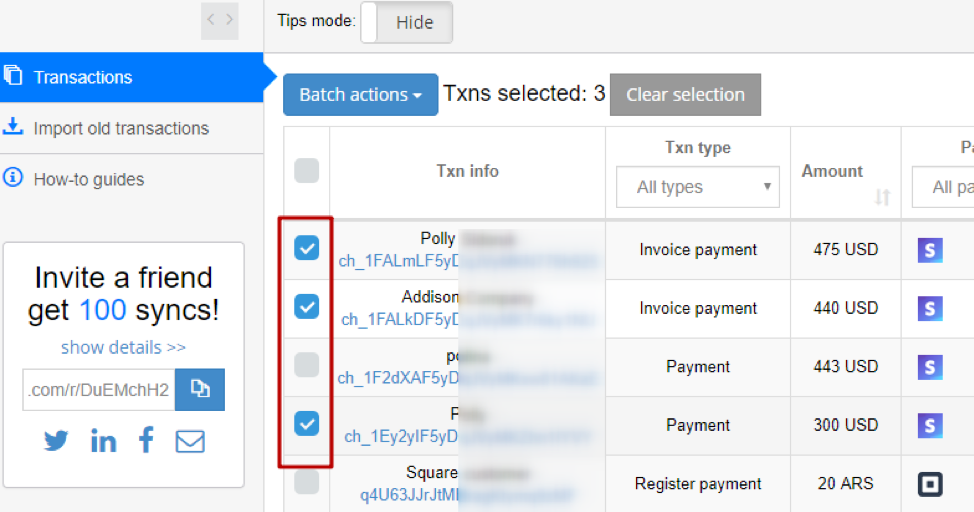
Task: Open the All types filter dropdown
Action: [x=698, y=187]
